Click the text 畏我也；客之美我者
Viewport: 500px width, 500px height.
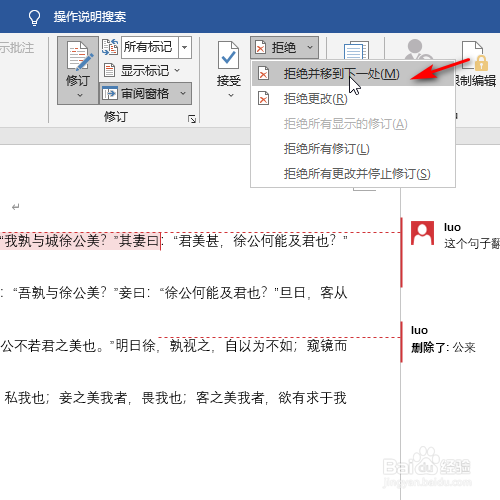[x=203, y=398]
